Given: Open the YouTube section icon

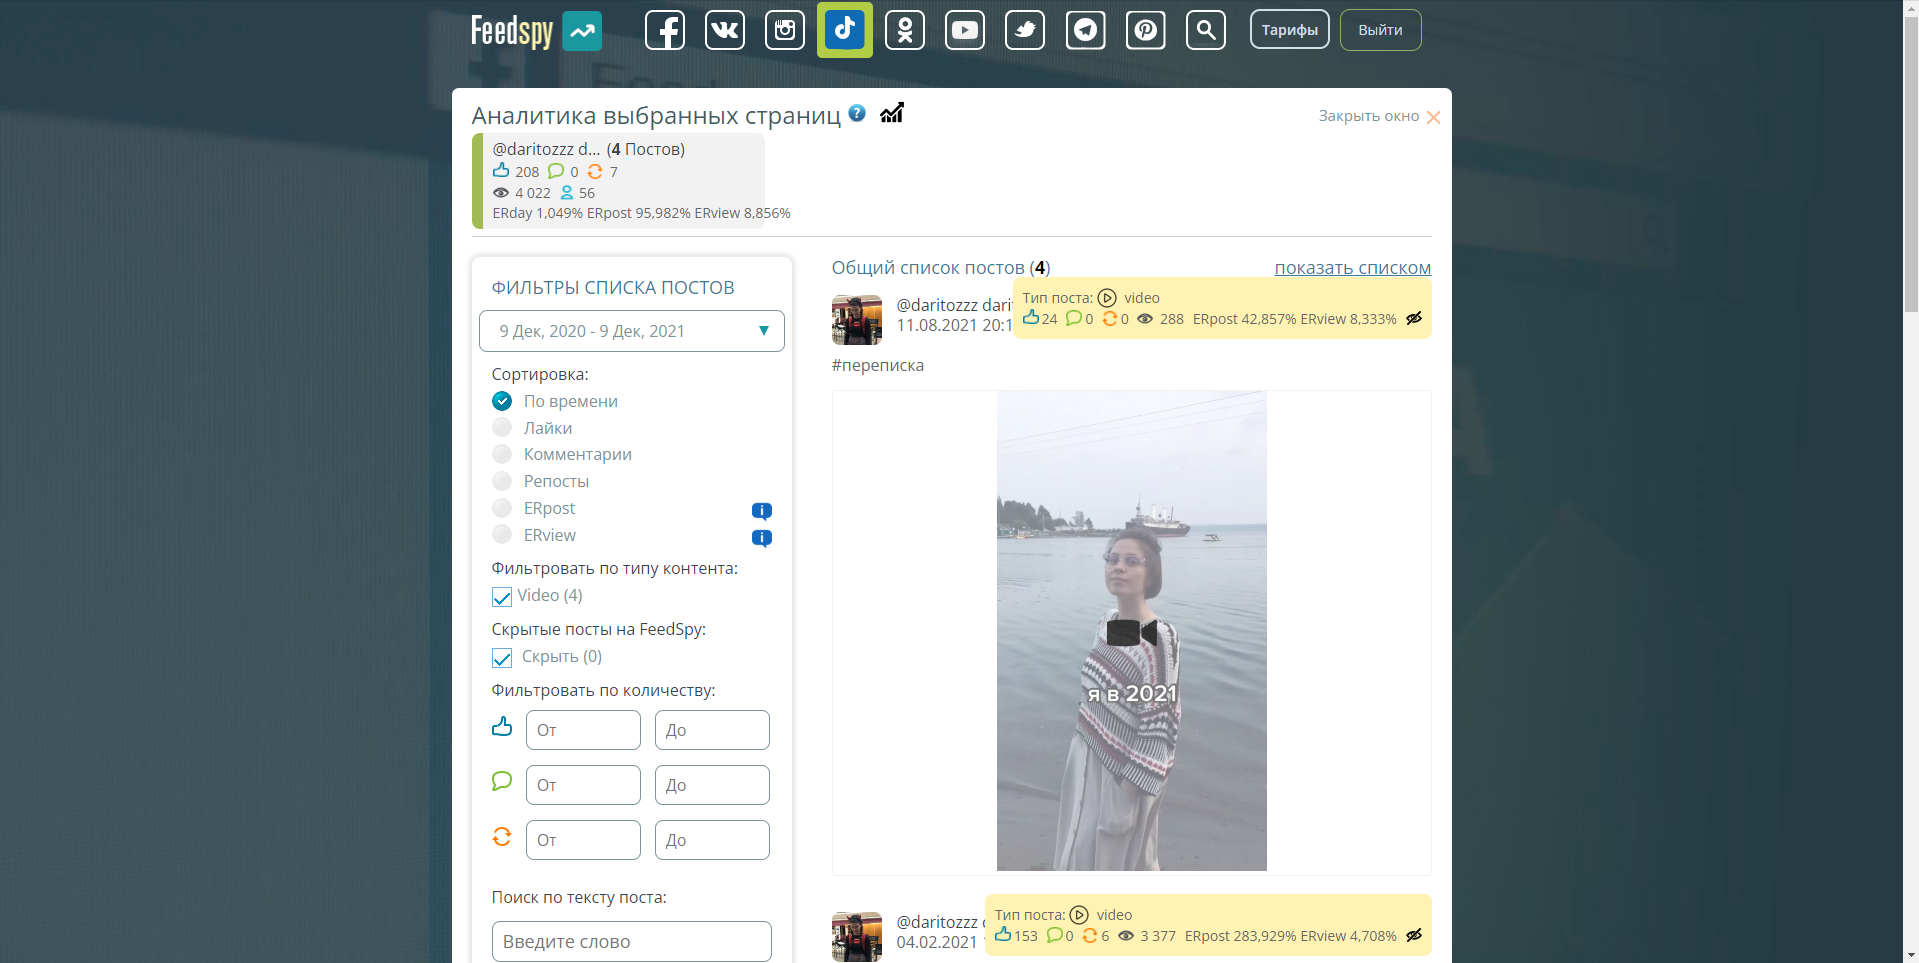Looking at the screenshot, I should pyautogui.click(x=965, y=30).
